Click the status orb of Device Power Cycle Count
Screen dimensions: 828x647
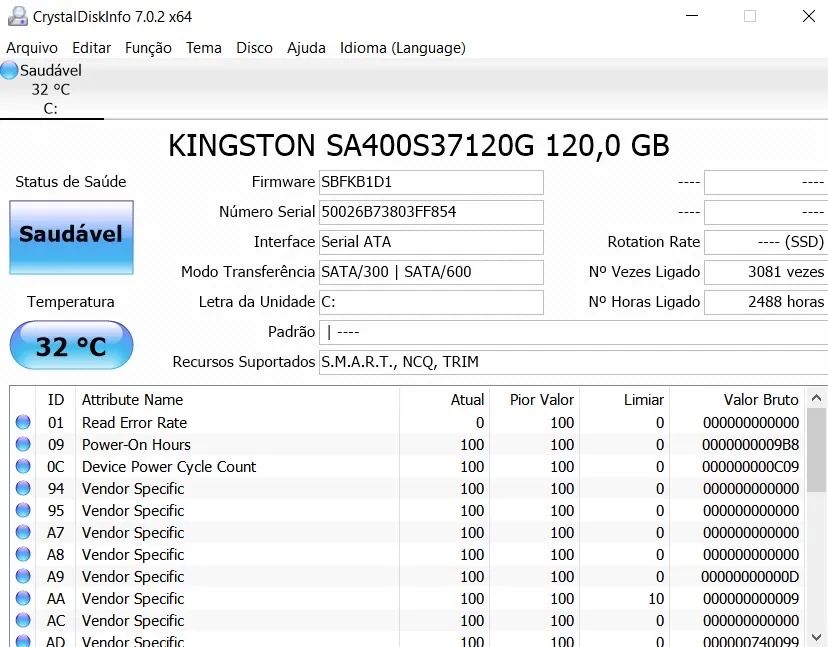[x=23, y=466]
